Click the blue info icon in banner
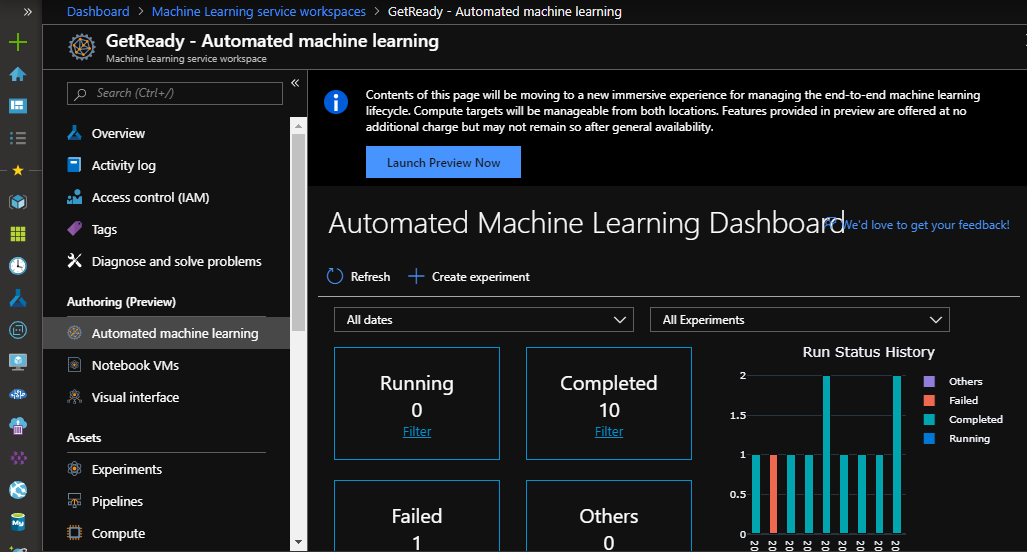Viewport: 1027px width, 552px height. click(x=336, y=102)
